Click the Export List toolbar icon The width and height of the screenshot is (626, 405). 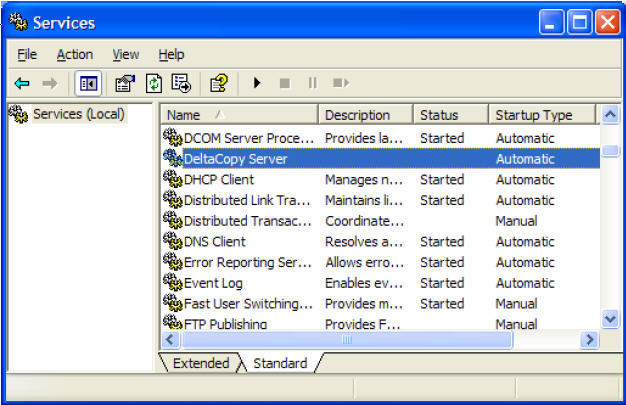(x=181, y=83)
